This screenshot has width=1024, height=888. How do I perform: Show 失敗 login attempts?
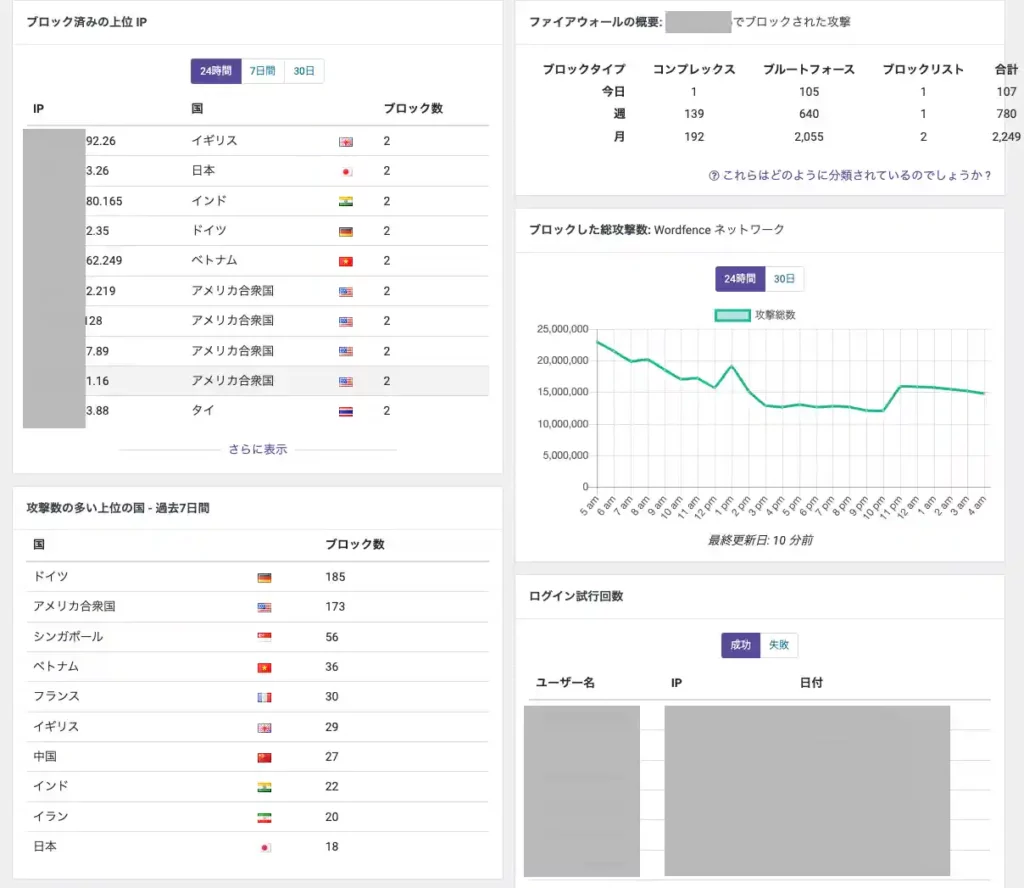coord(779,646)
